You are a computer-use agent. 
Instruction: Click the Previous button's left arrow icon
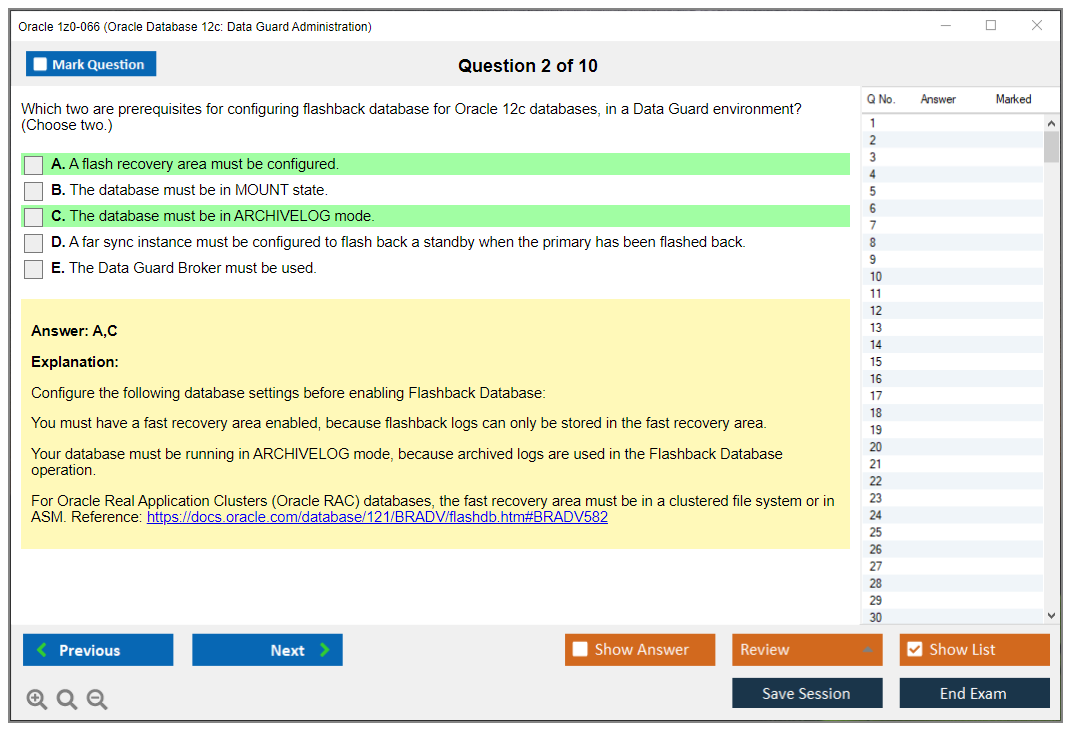[x=42, y=650]
